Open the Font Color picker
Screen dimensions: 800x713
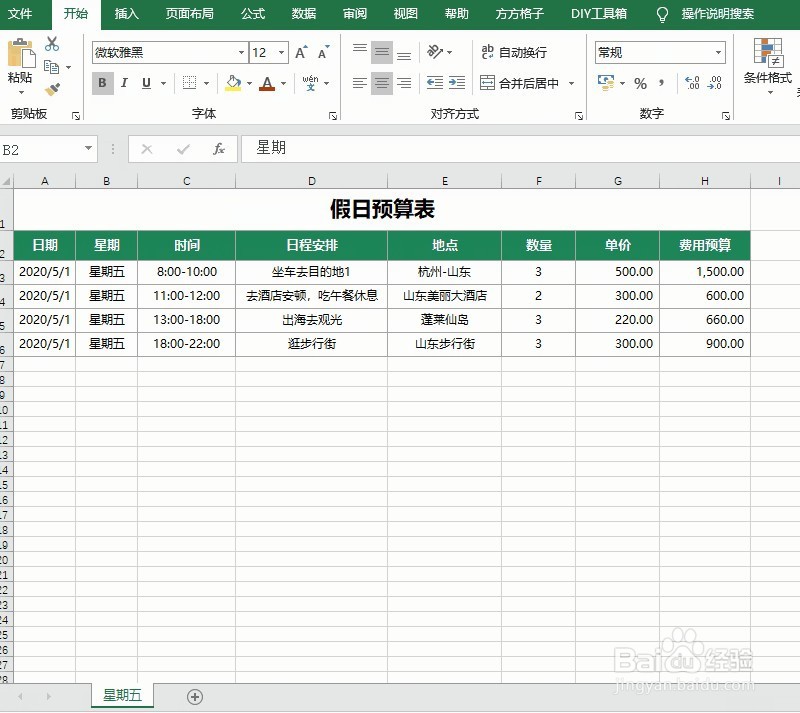[268, 84]
